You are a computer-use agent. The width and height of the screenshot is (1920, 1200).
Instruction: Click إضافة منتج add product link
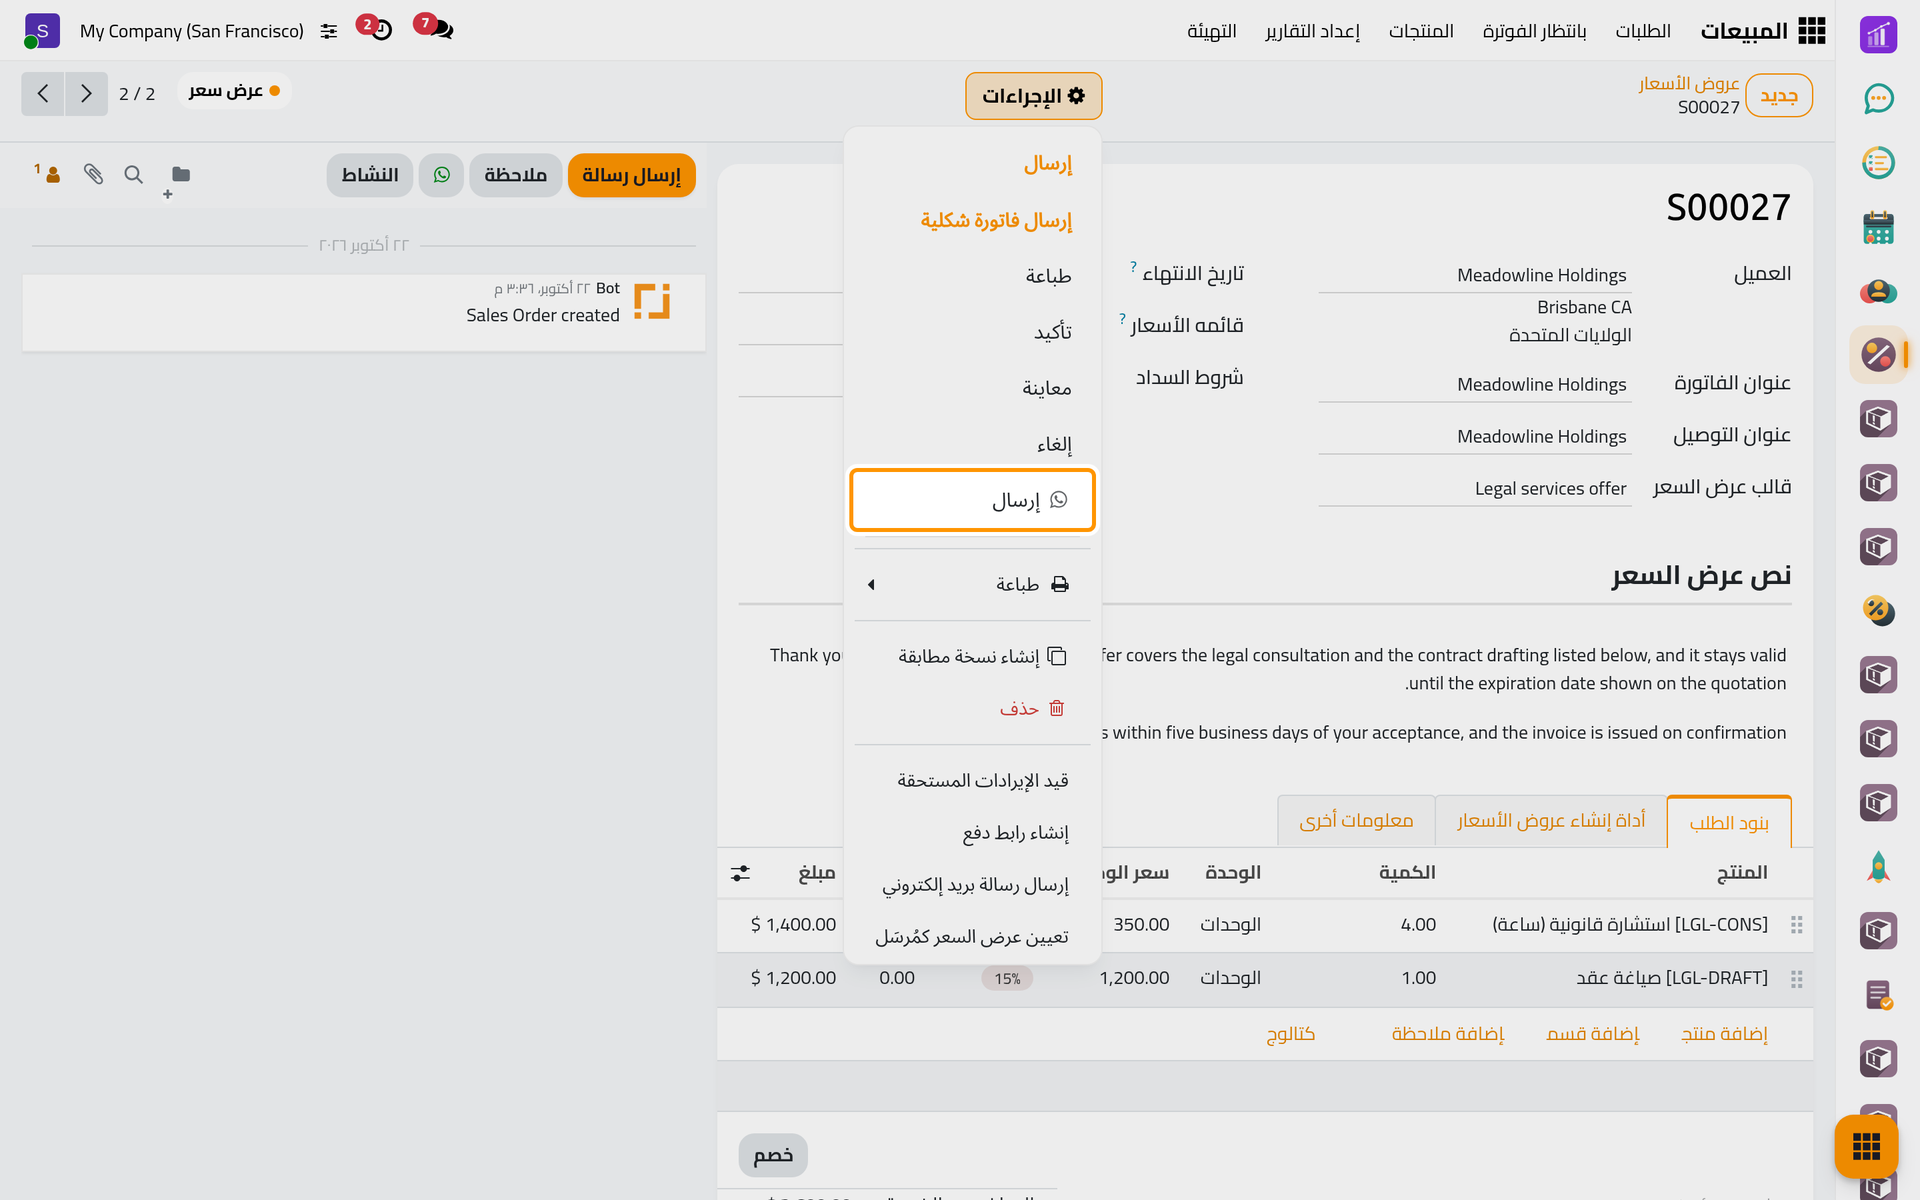point(1724,1033)
